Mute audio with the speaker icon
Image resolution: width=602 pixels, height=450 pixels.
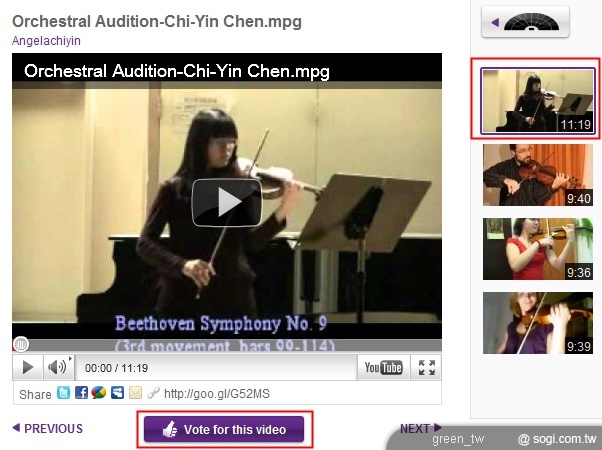click(x=57, y=367)
